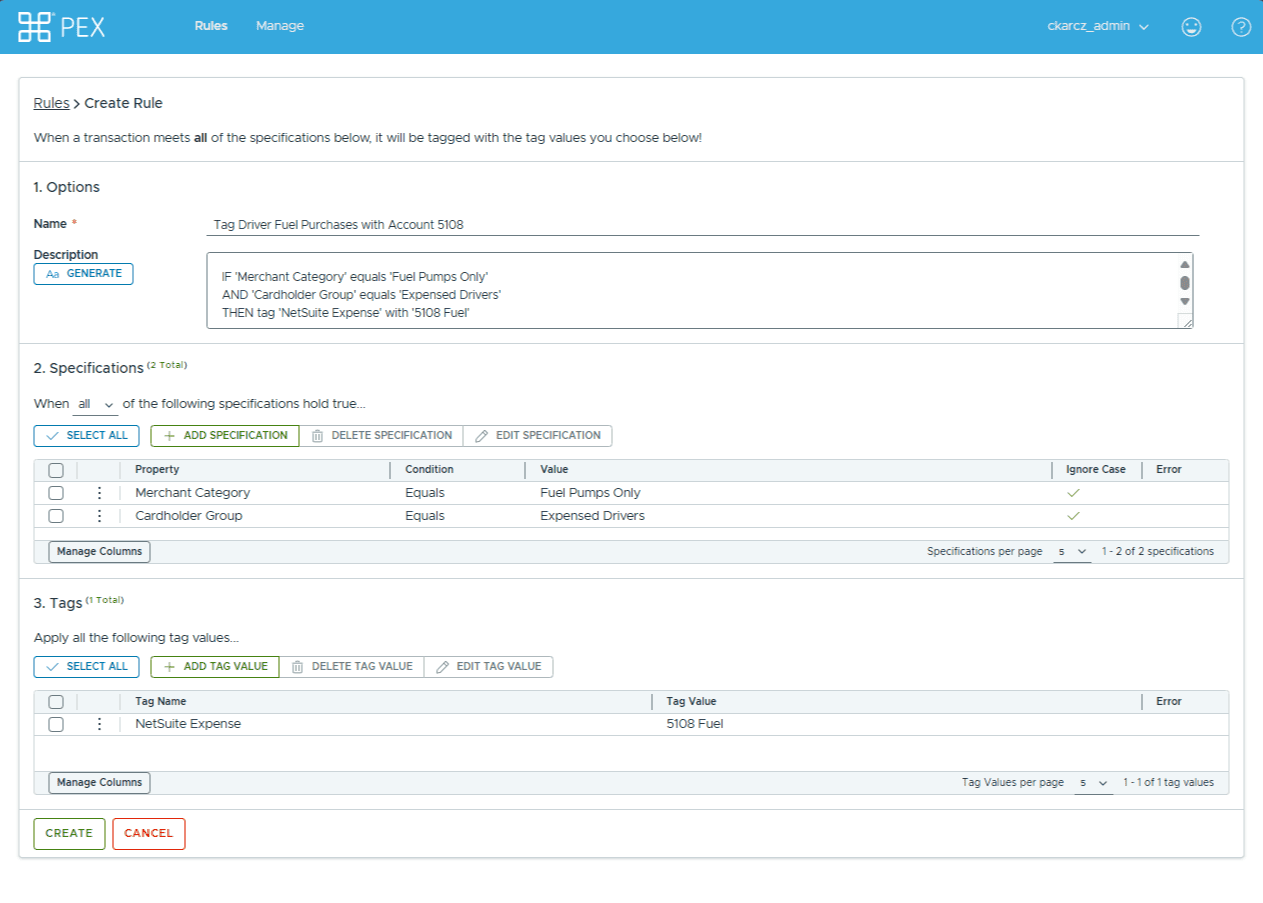Check the NetSuite Expense tag checkbox

click(56, 724)
